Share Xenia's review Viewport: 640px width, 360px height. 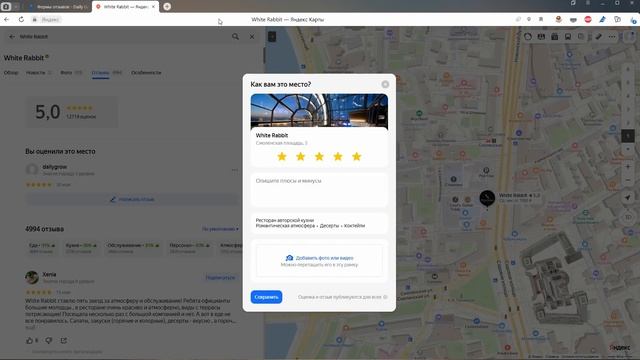click(64, 340)
